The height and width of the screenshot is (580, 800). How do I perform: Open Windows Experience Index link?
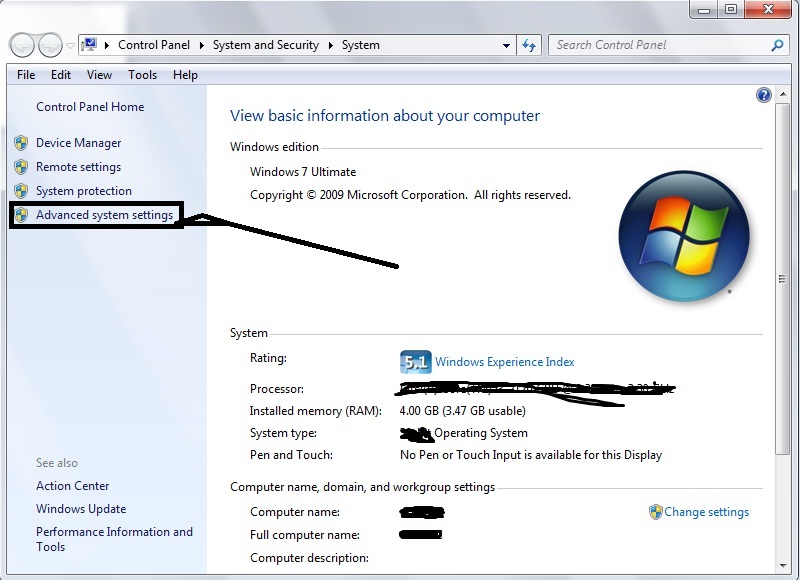505,362
